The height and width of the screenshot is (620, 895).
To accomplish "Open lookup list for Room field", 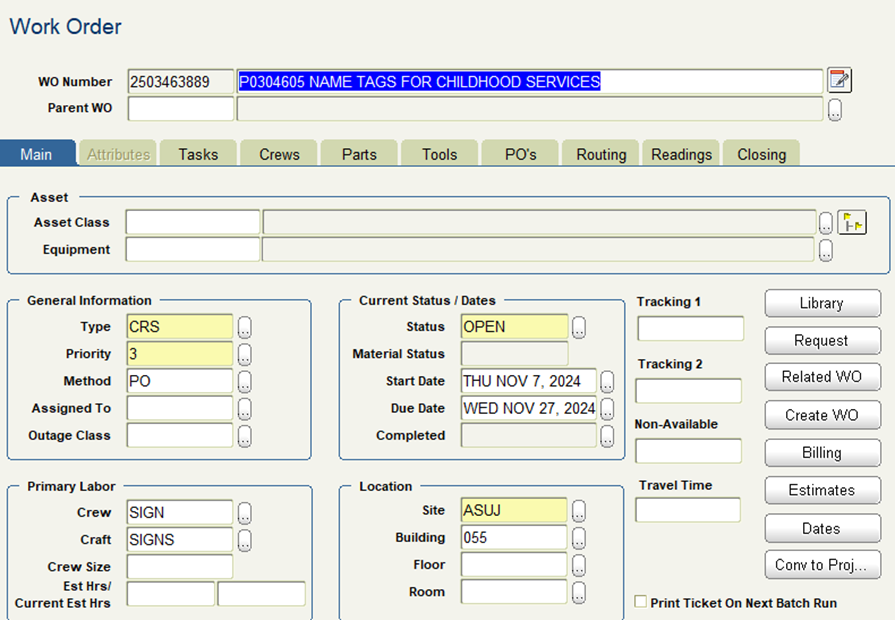I will 578,593.
